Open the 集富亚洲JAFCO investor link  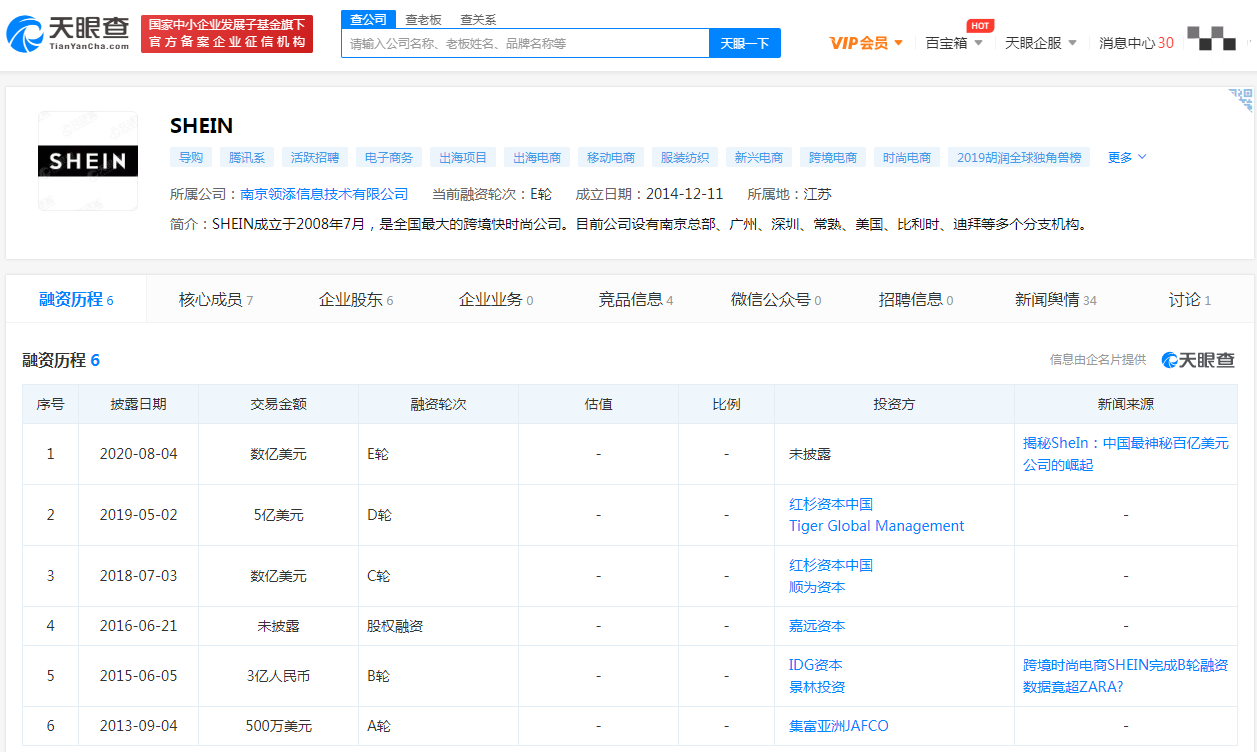[838, 726]
